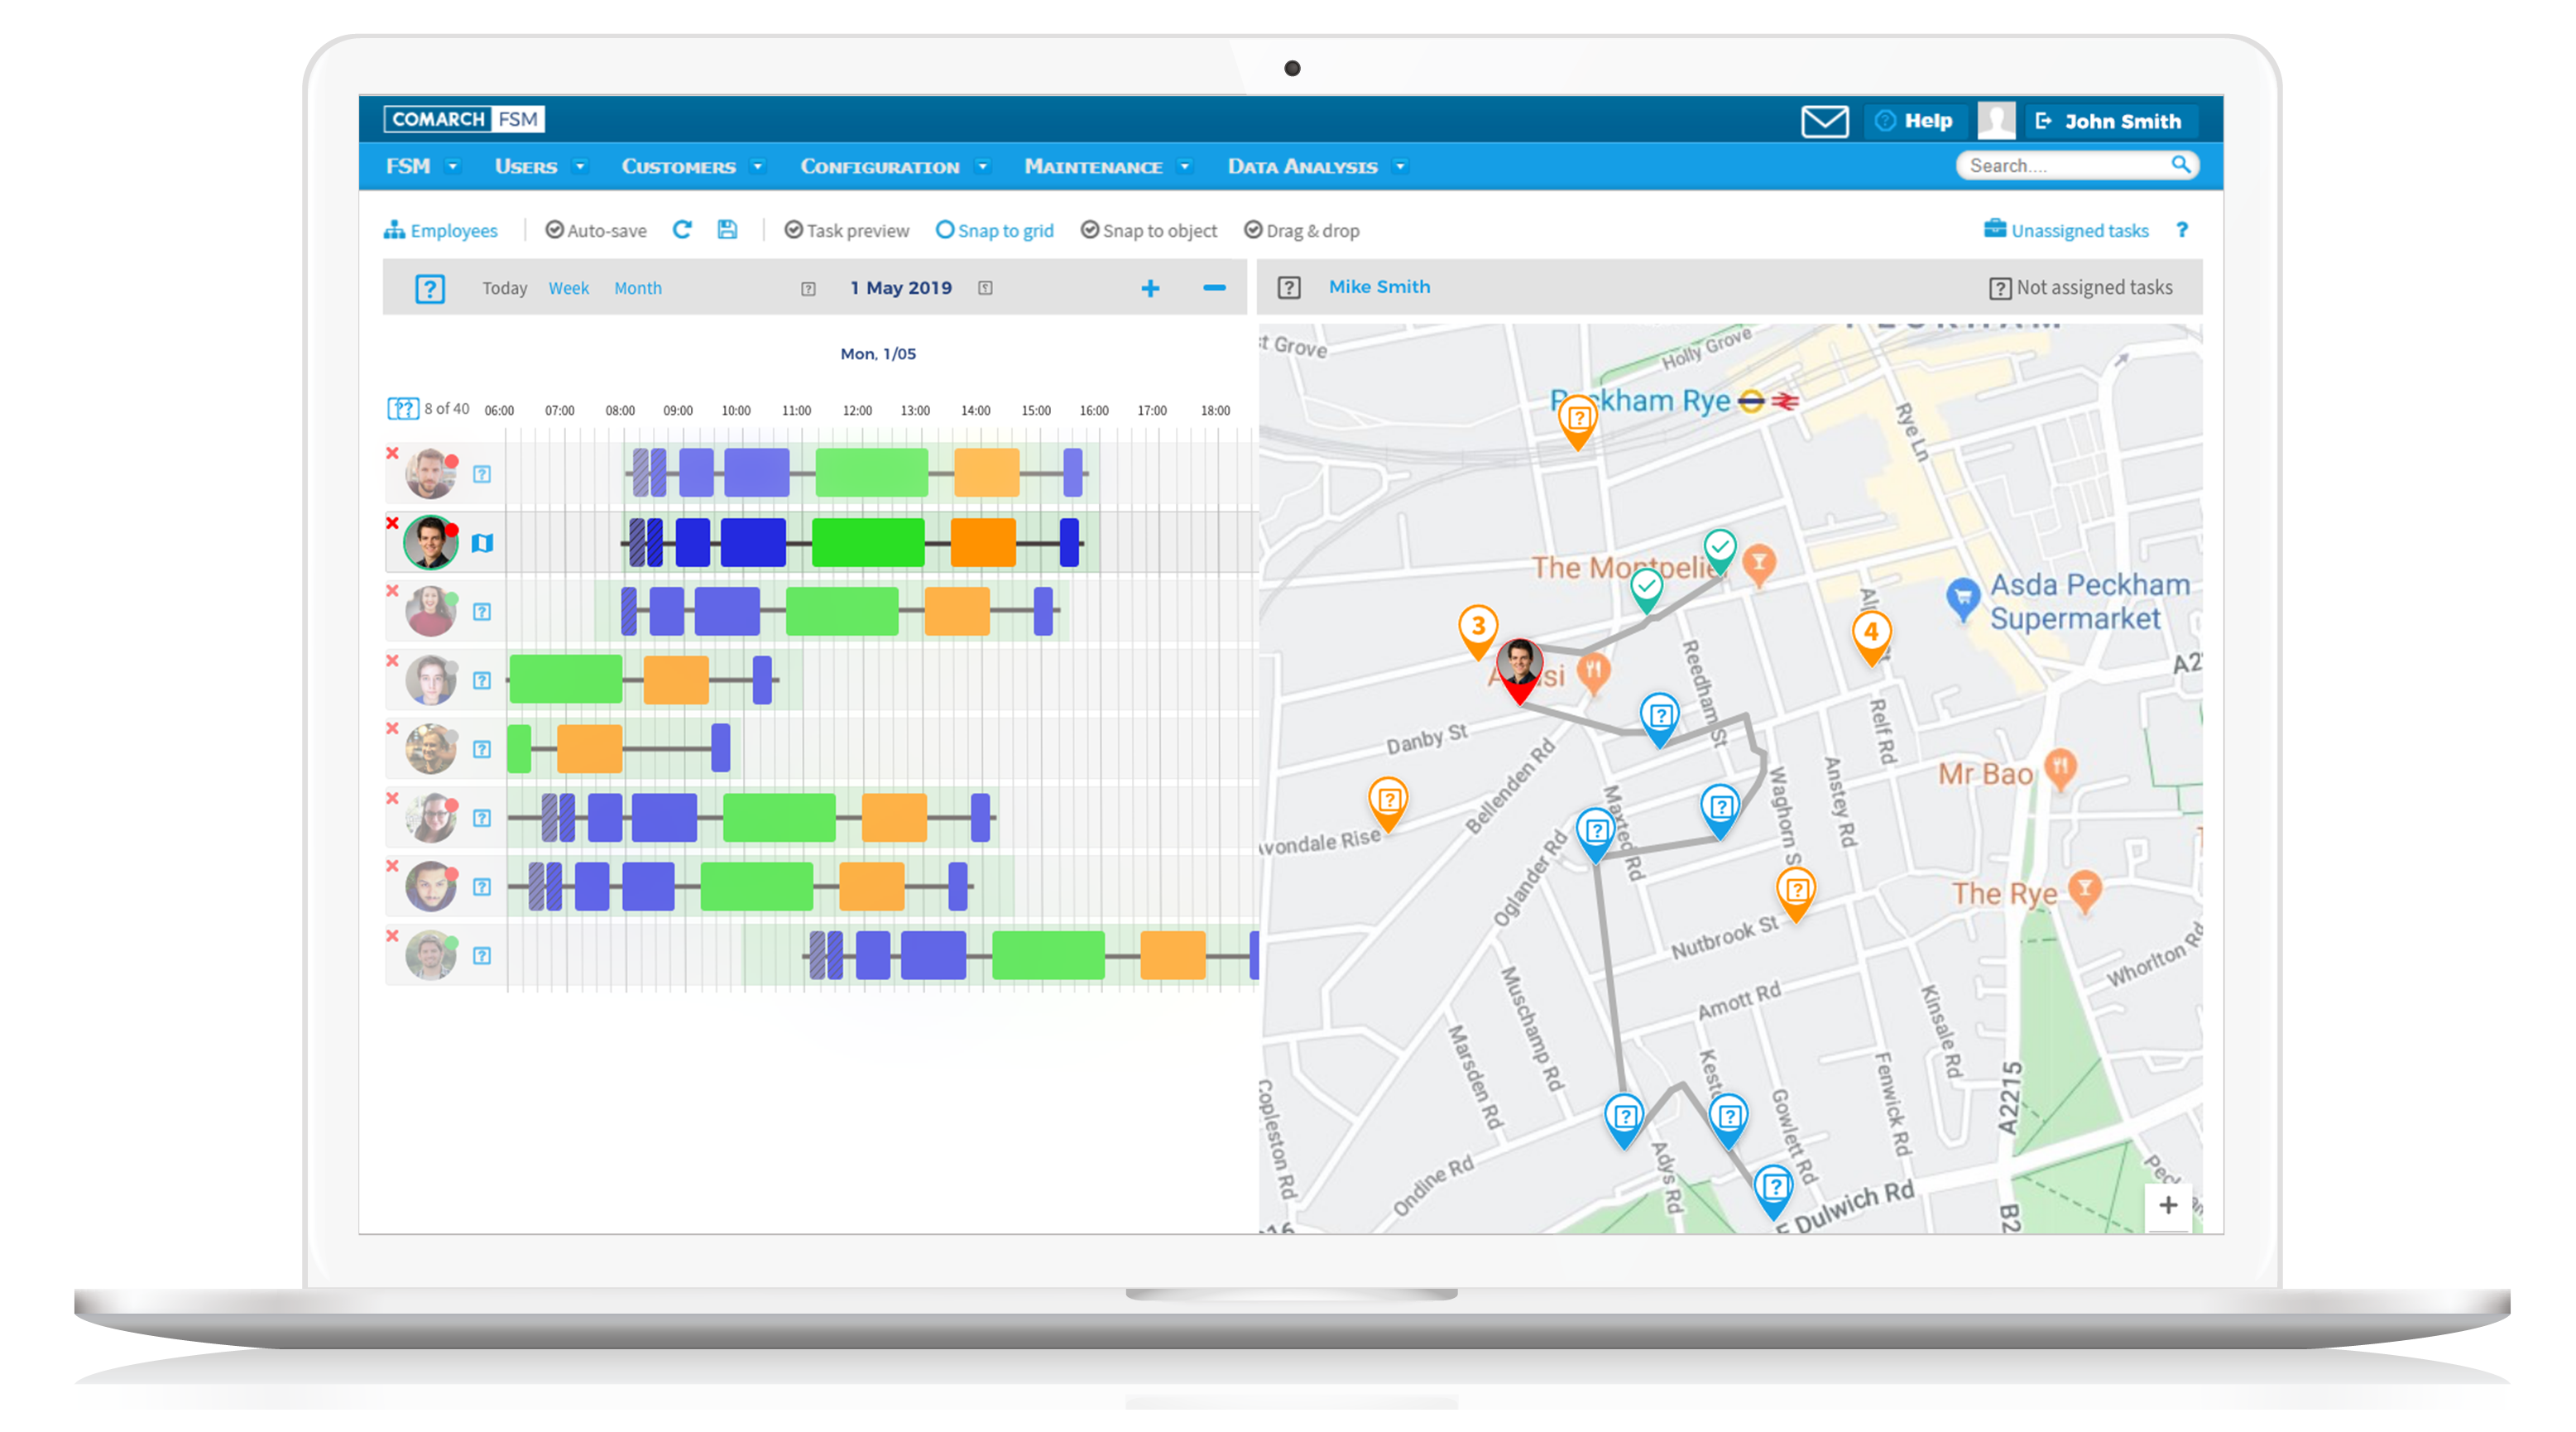Remove first employee with red X

point(392,453)
